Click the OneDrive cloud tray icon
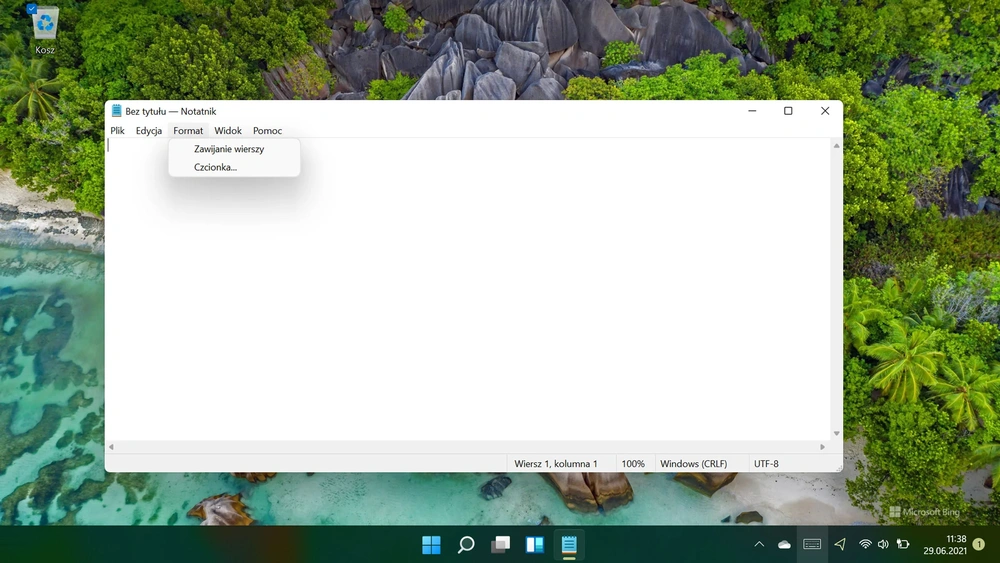Image resolution: width=1000 pixels, height=563 pixels. (784, 545)
